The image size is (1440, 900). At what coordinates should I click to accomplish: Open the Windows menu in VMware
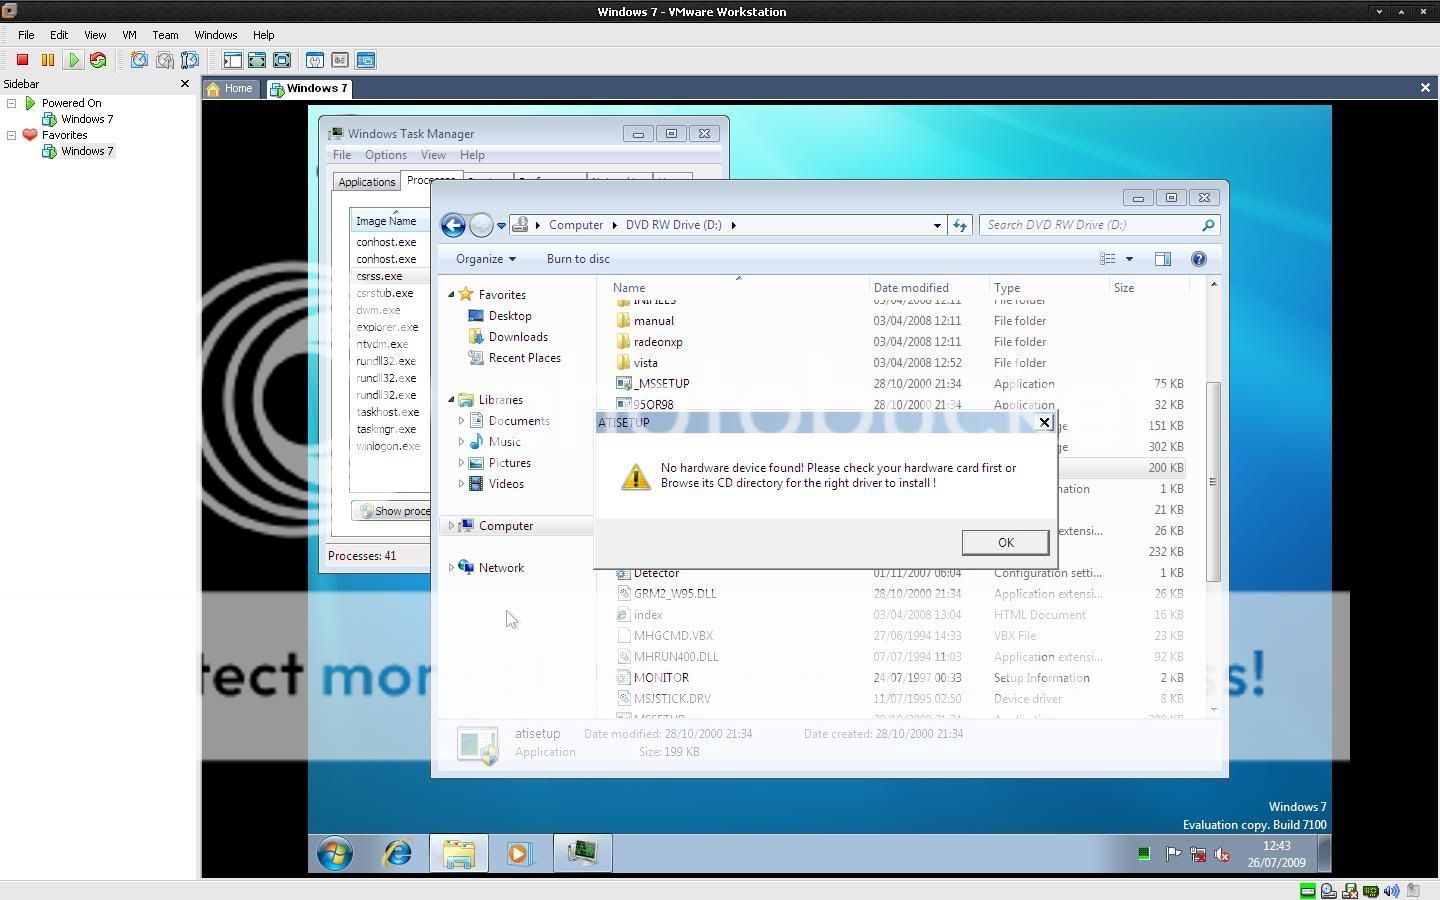click(x=215, y=35)
